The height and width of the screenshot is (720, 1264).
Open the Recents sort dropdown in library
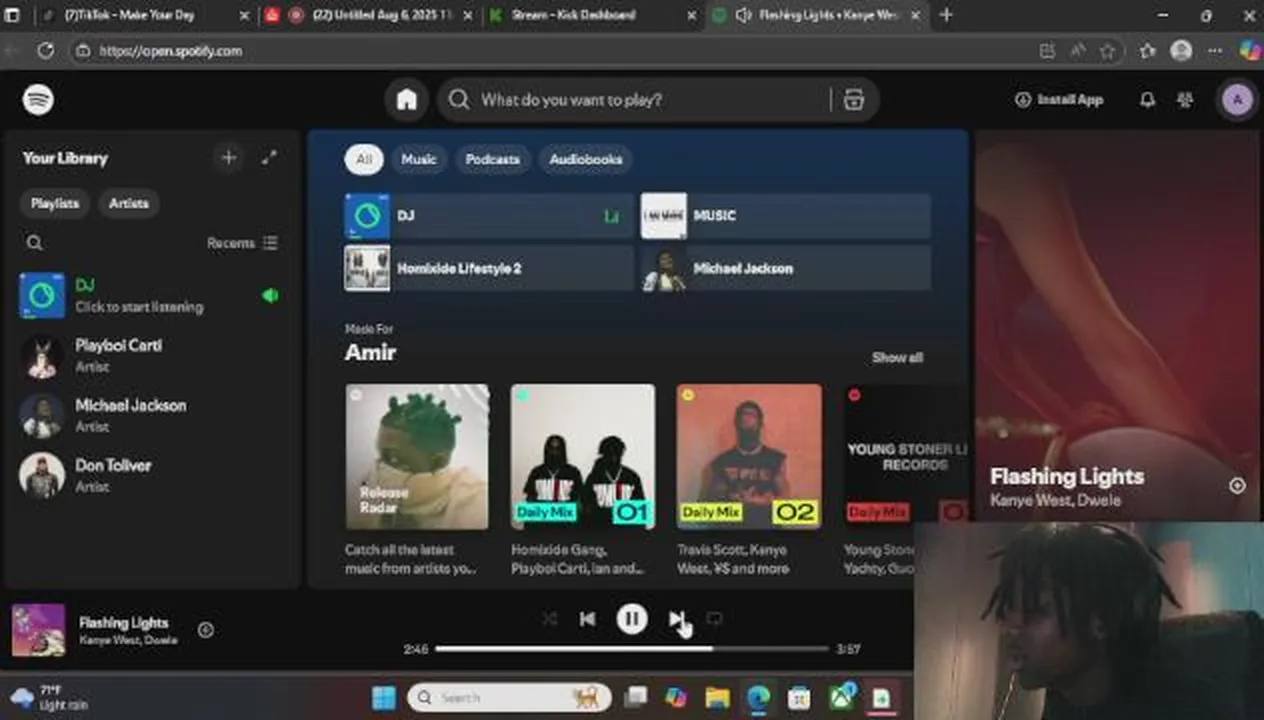(x=242, y=243)
